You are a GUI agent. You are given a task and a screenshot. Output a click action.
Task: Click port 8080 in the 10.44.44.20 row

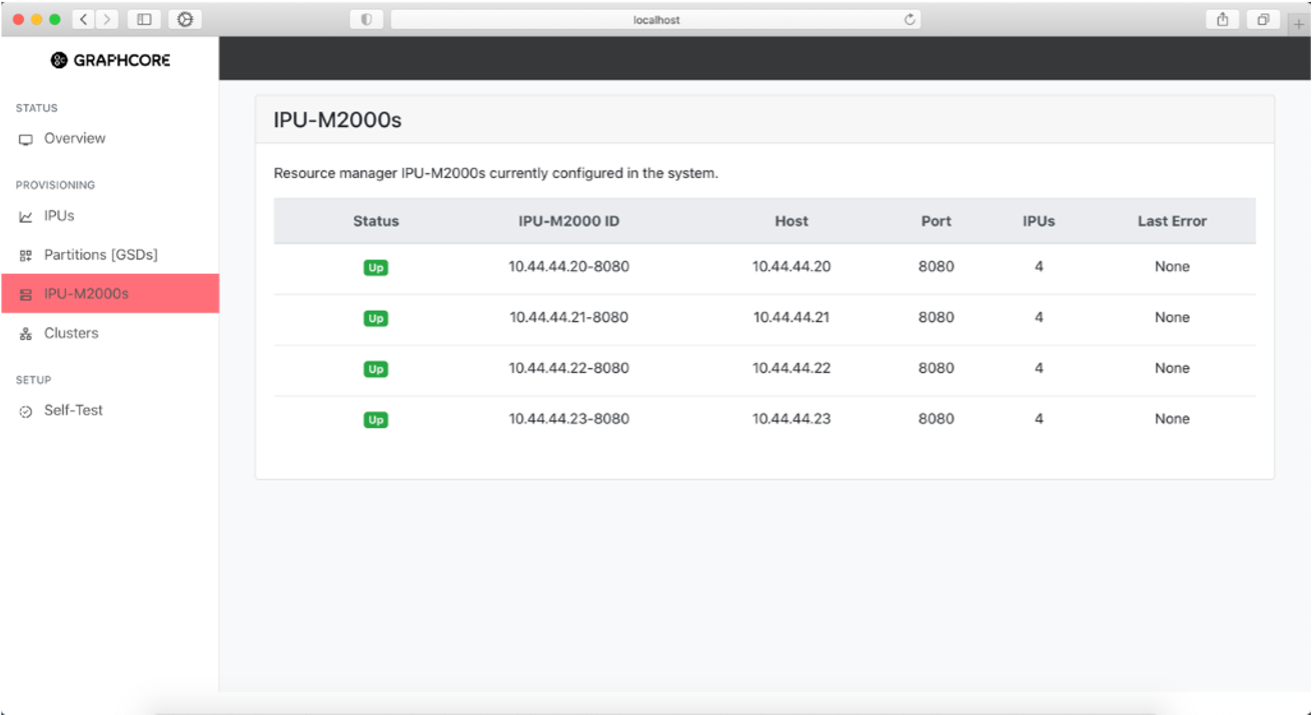[936, 267]
